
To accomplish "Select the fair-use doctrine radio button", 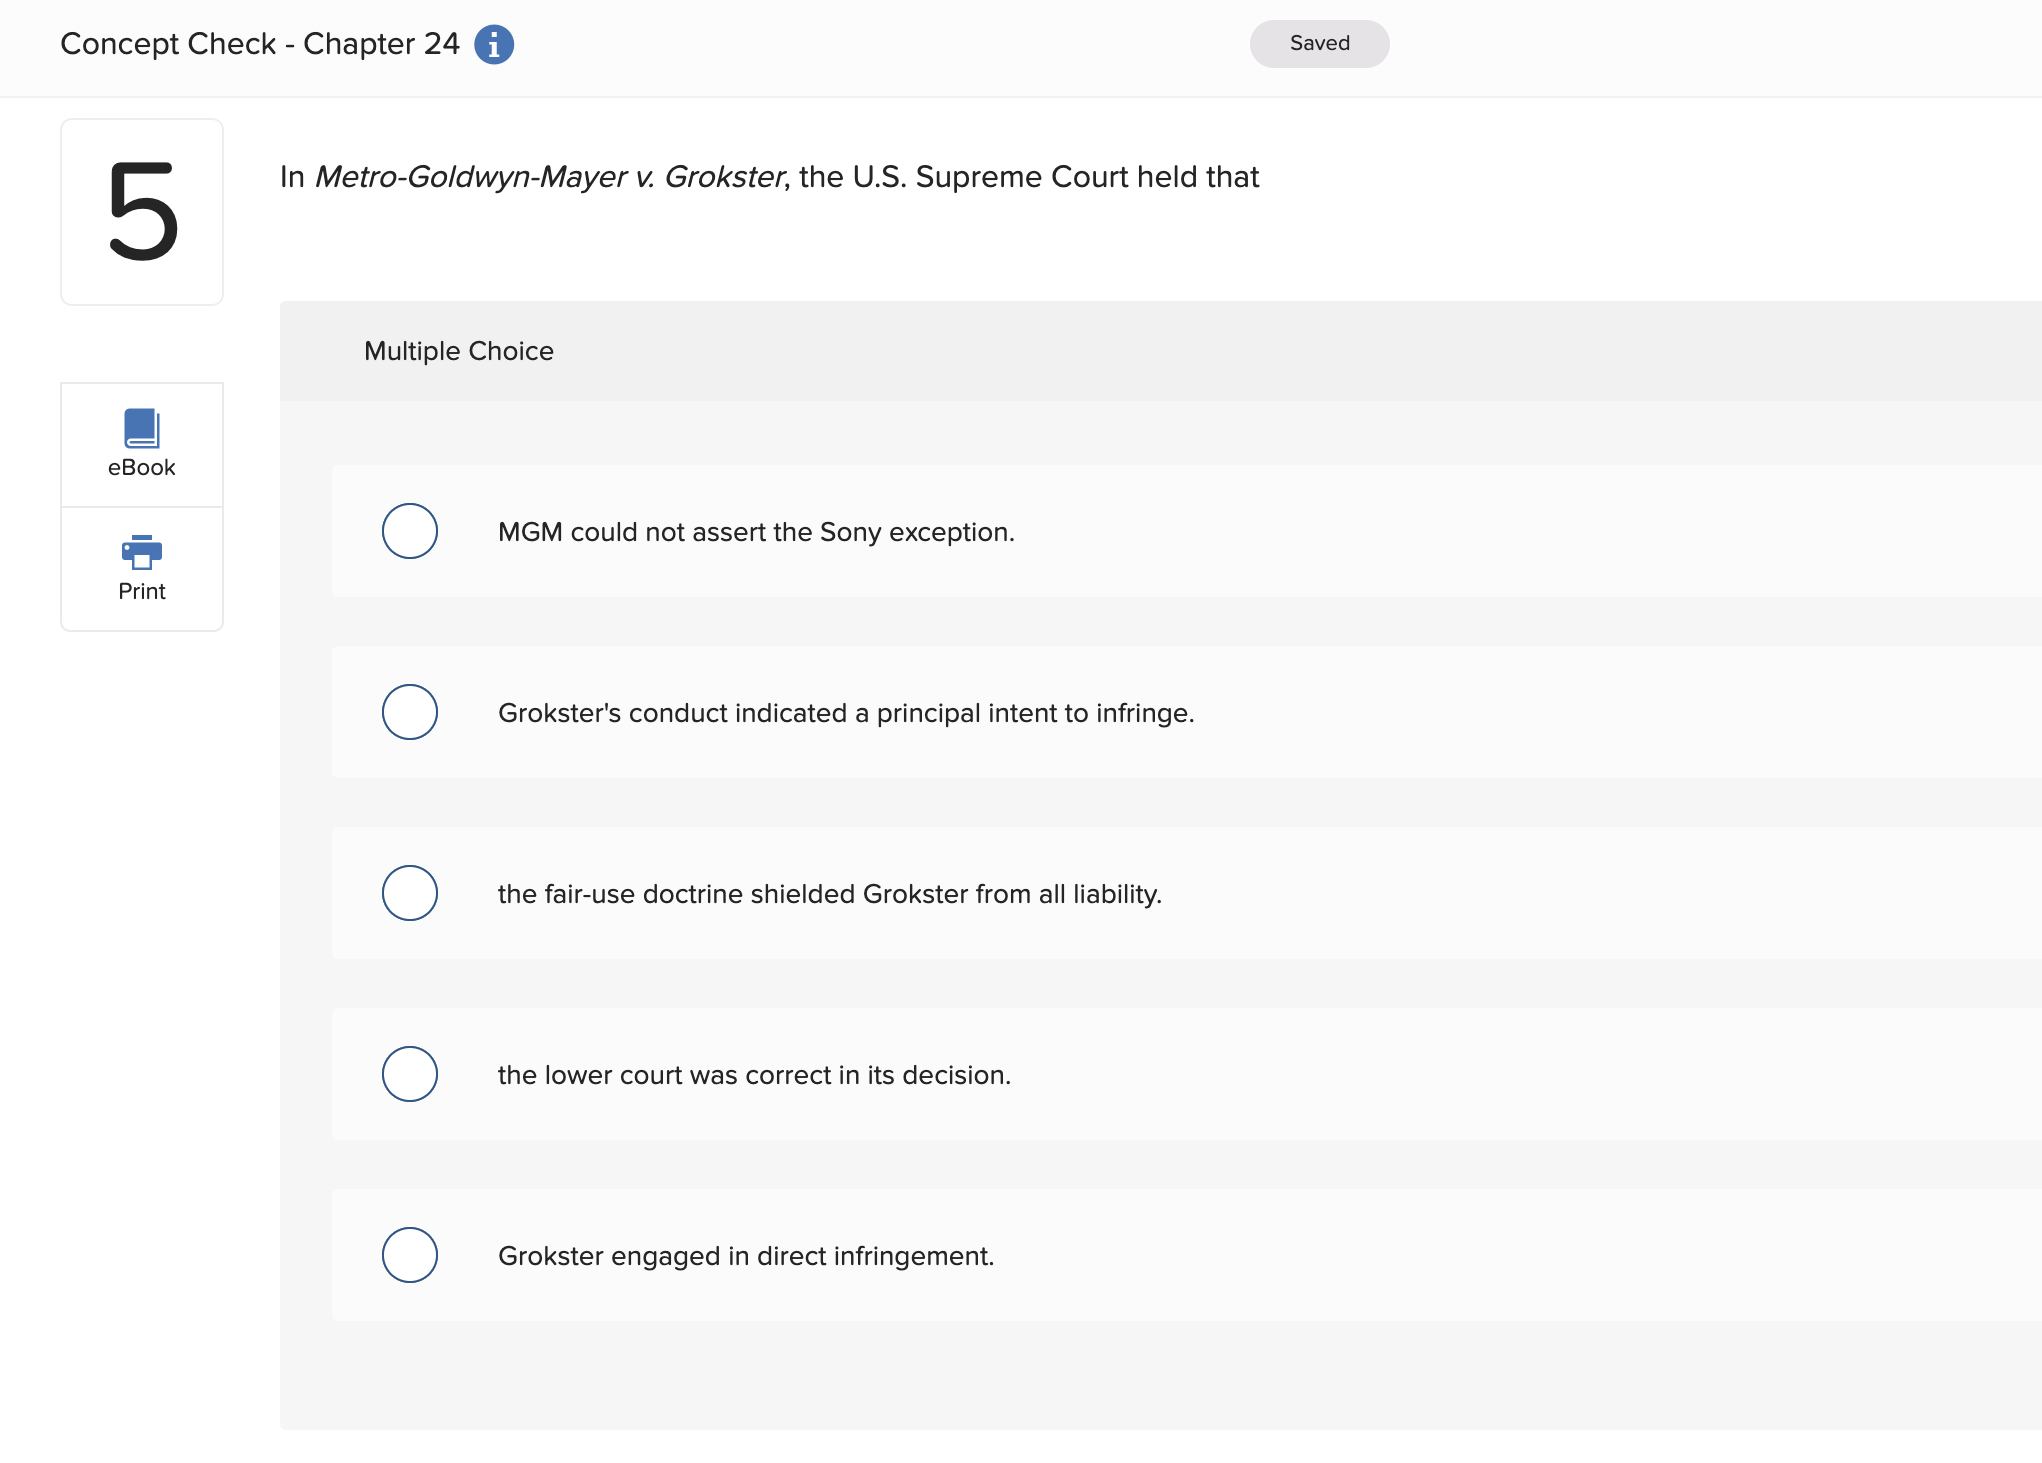I will 410,893.
